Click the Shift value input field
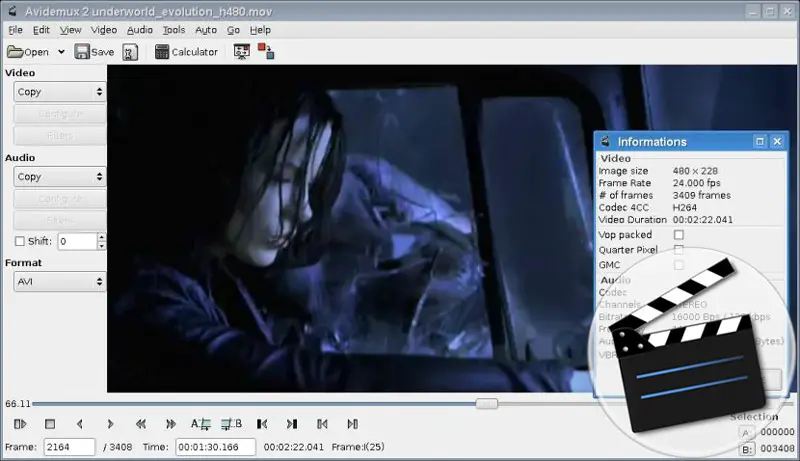This screenshot has width=800, height=461. 77,241
